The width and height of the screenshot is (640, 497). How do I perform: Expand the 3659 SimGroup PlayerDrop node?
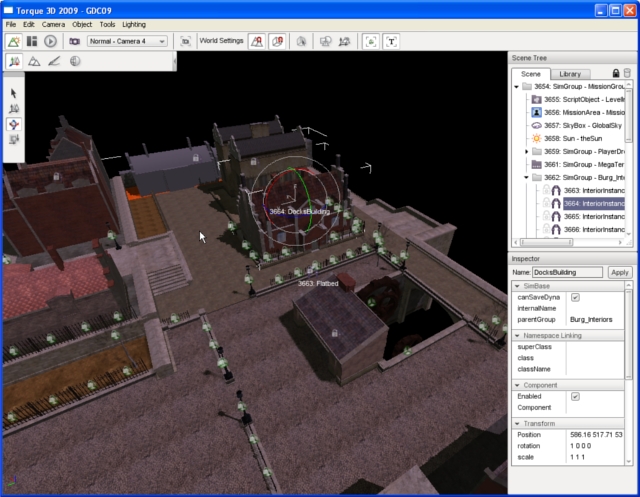click(x=527, y=151)
